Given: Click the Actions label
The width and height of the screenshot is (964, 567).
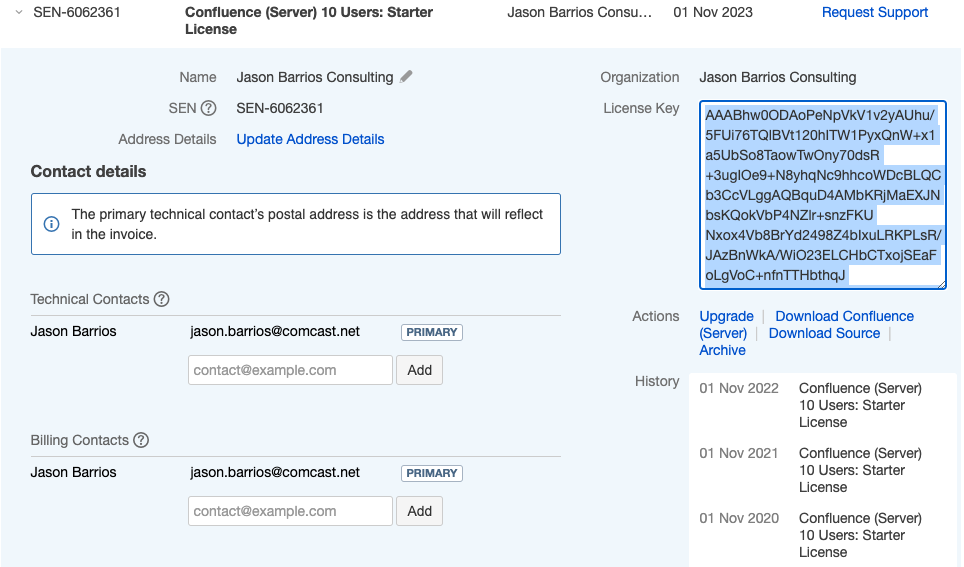Looking at the screenshot, I should tap(655, 316).
